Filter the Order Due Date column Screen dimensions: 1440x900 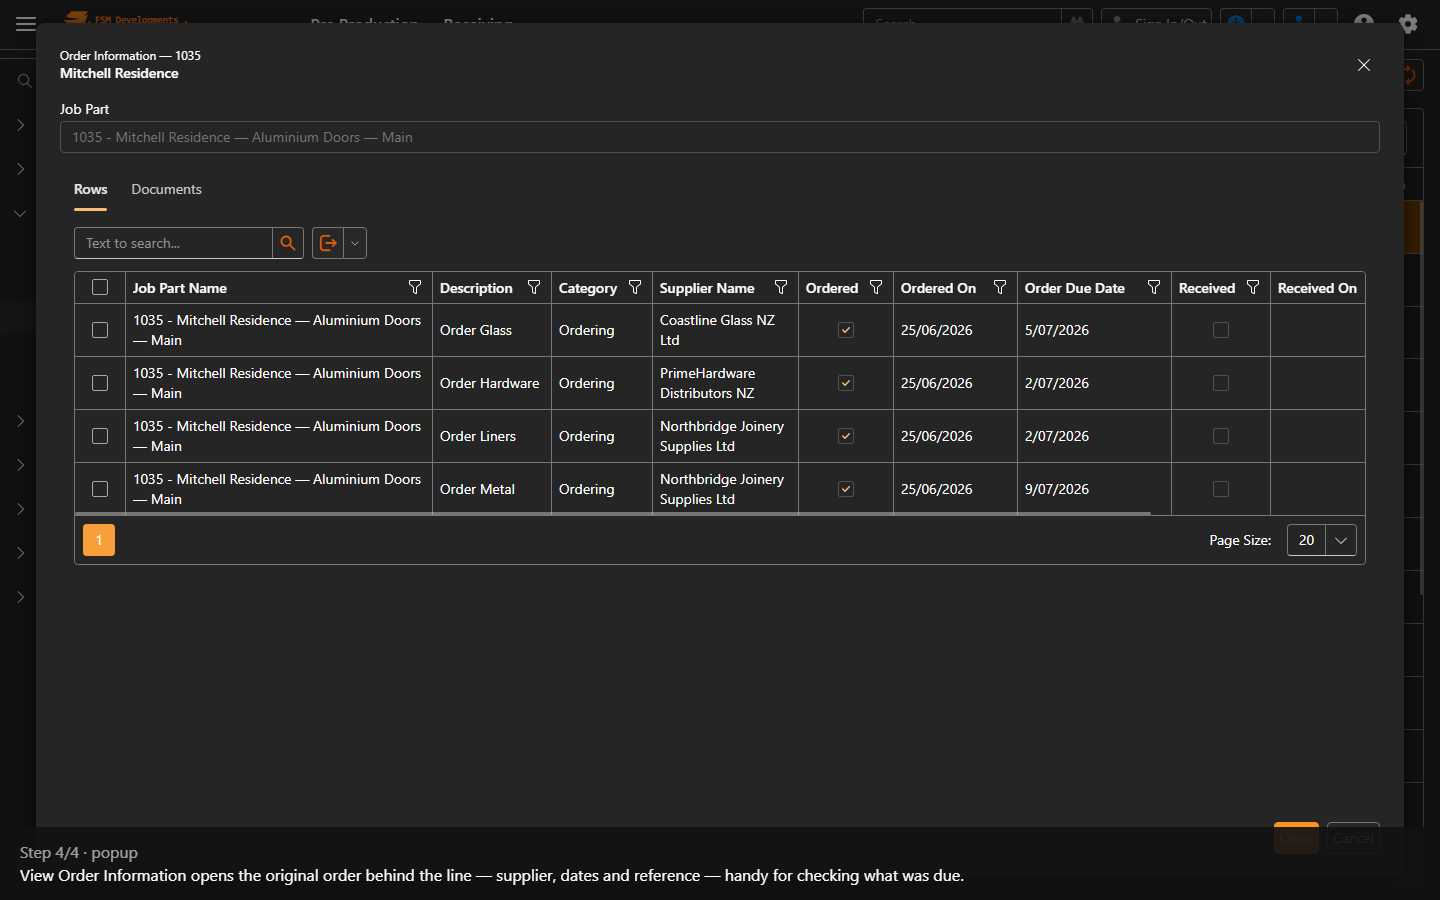pos(1154,288)
